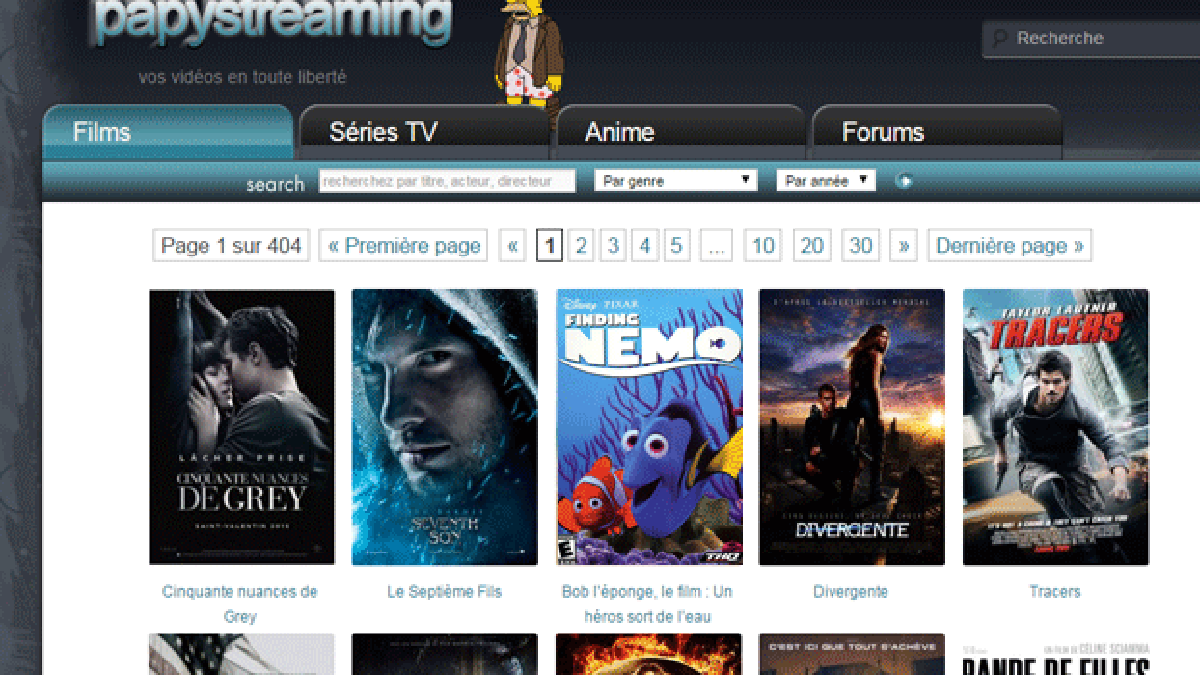1200x675 pixels.
Task: Open the Finding Nemo poster
Action: pos(649,427)
